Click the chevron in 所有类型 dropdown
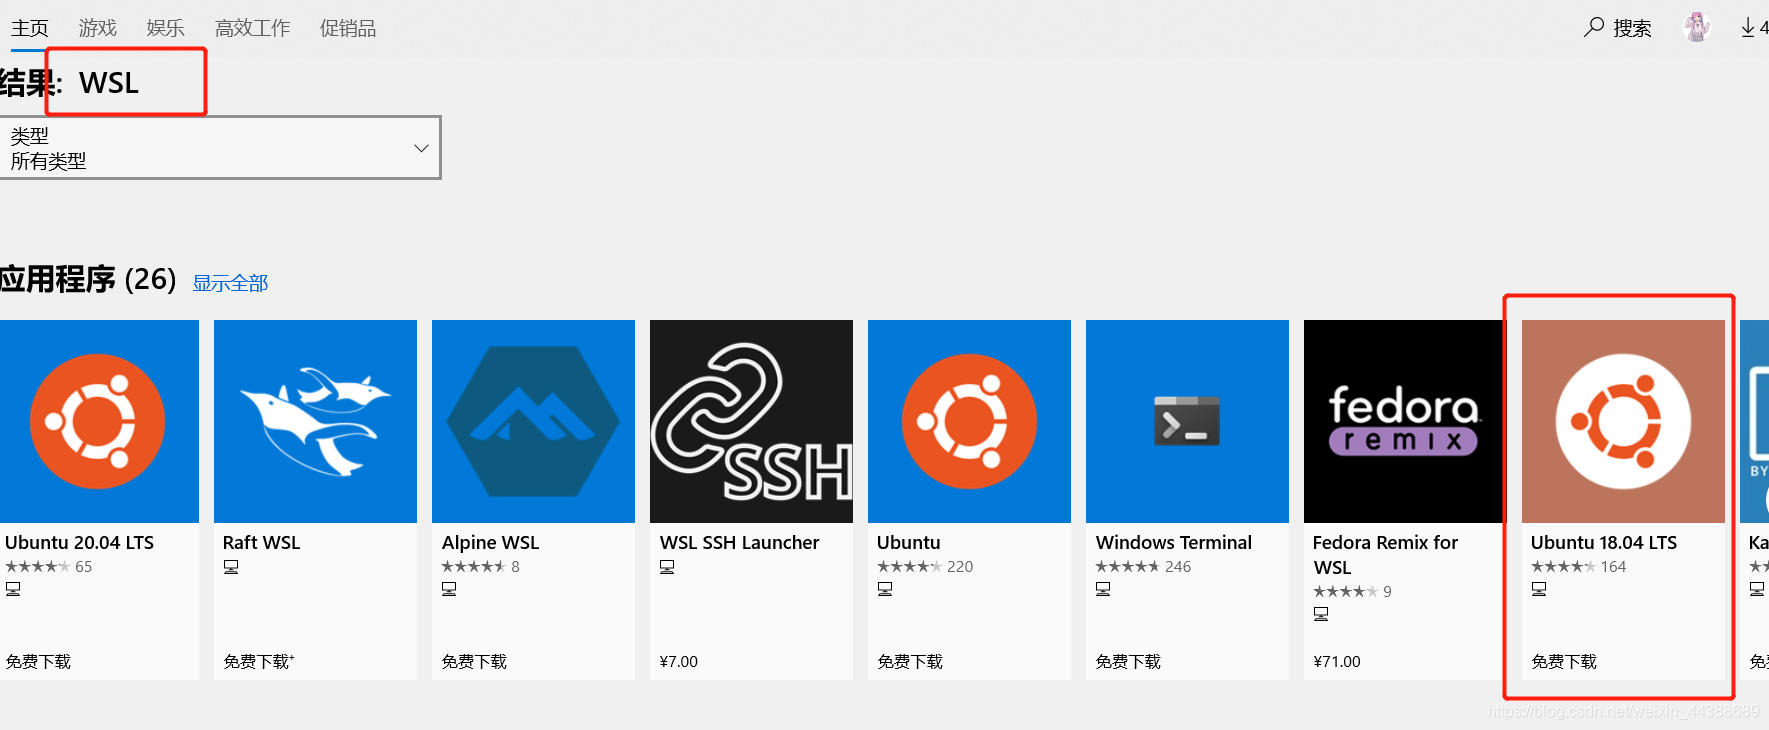The height and width of the screenshot is (730, 1769). point(421,148)
